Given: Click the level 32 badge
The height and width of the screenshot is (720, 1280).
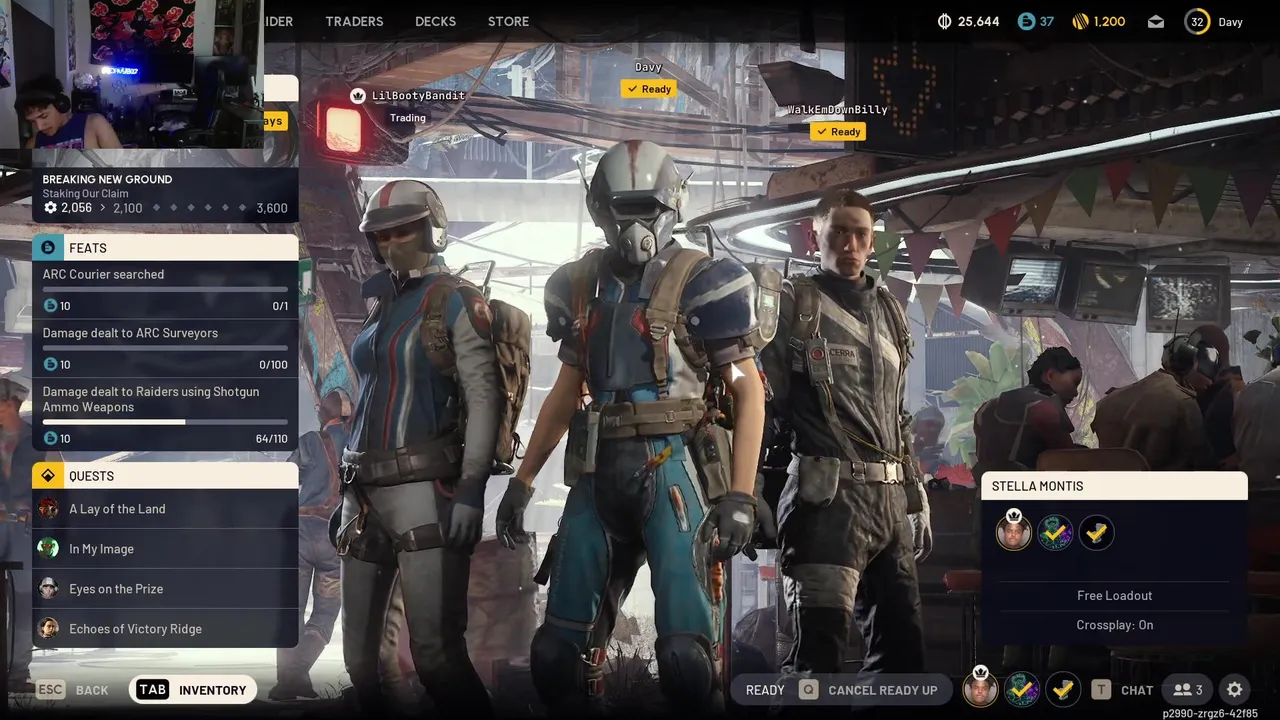Looking at the screenshot, I should click(x=1197, y=21).
